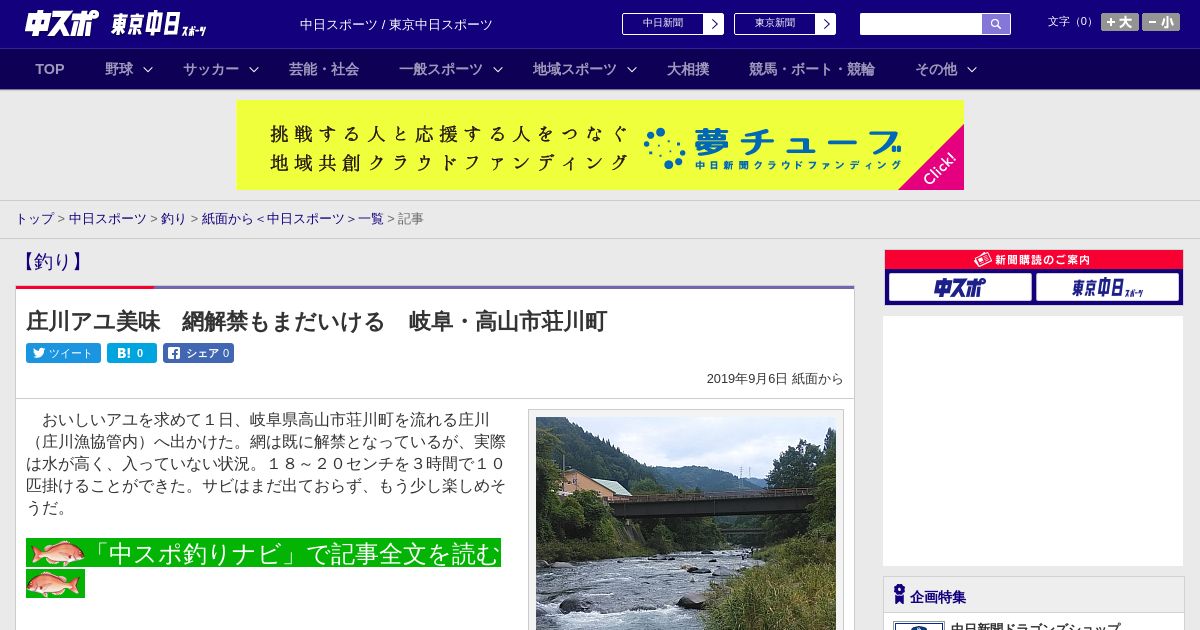Expand the その他 dropdown chevron

click(x=972, y=70)
